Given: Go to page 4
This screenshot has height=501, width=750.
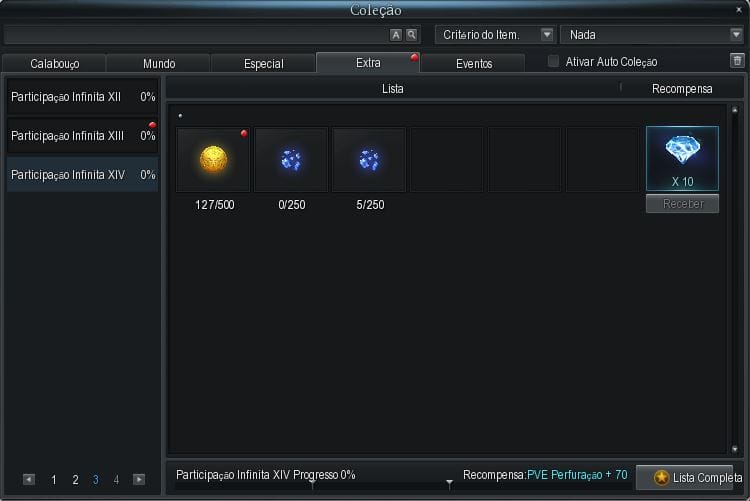Looking at the screenshot, I should [116, 479].
